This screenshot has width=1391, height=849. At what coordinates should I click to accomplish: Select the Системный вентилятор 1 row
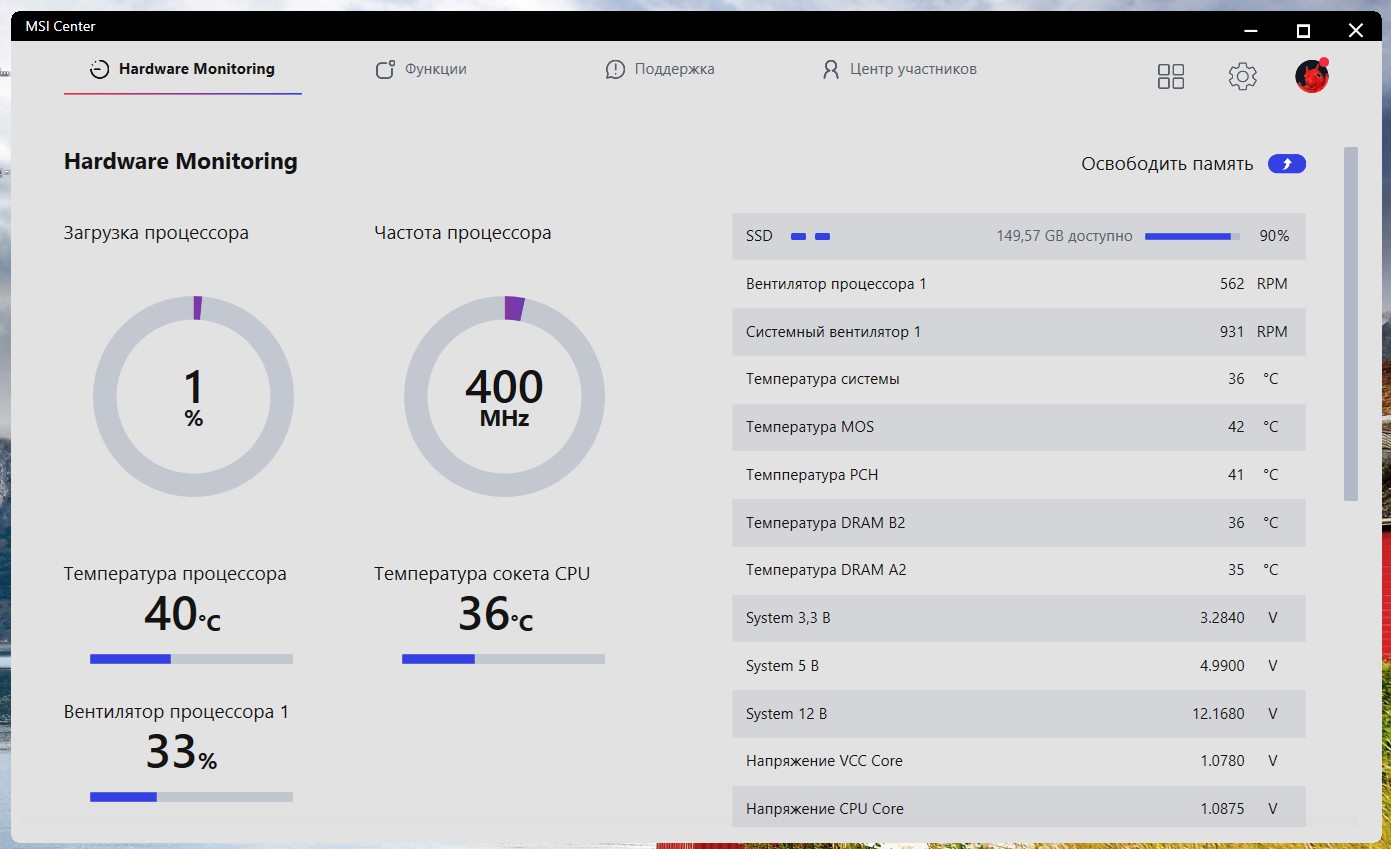pyautogui.click(x=1018, y=332)
